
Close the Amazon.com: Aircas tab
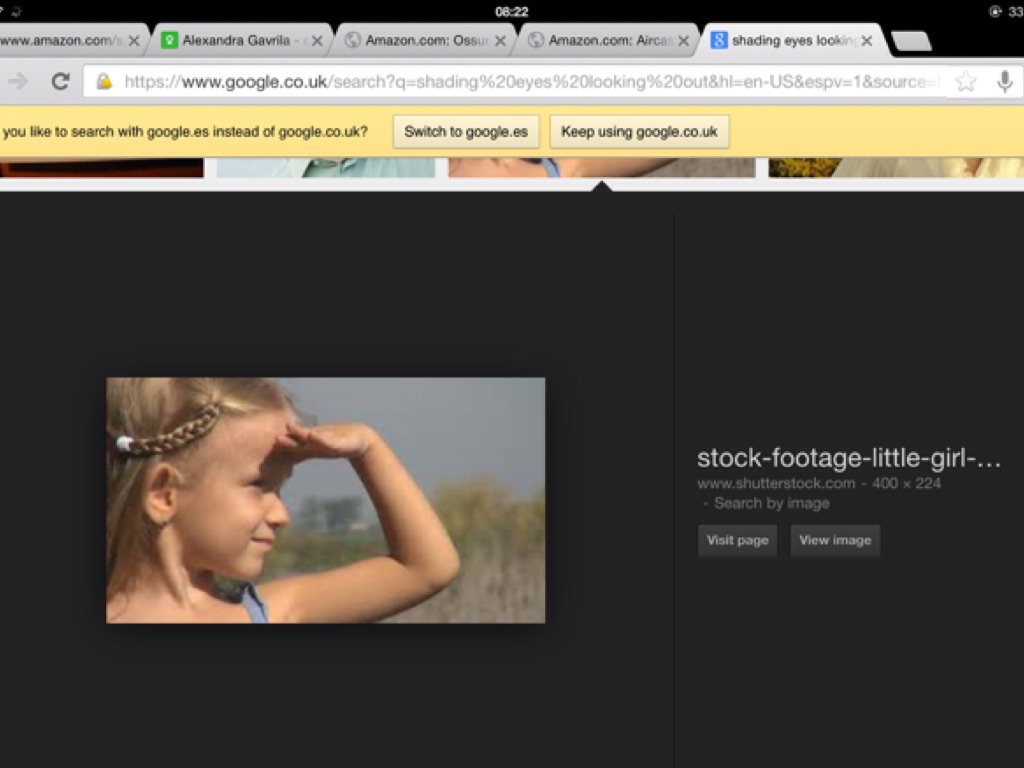click(684, 41)
